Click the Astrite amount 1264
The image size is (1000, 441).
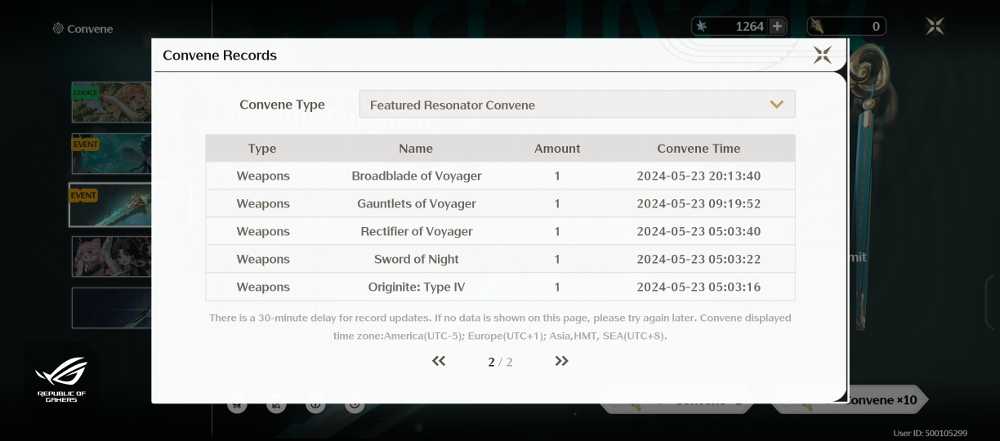(749, 26)
